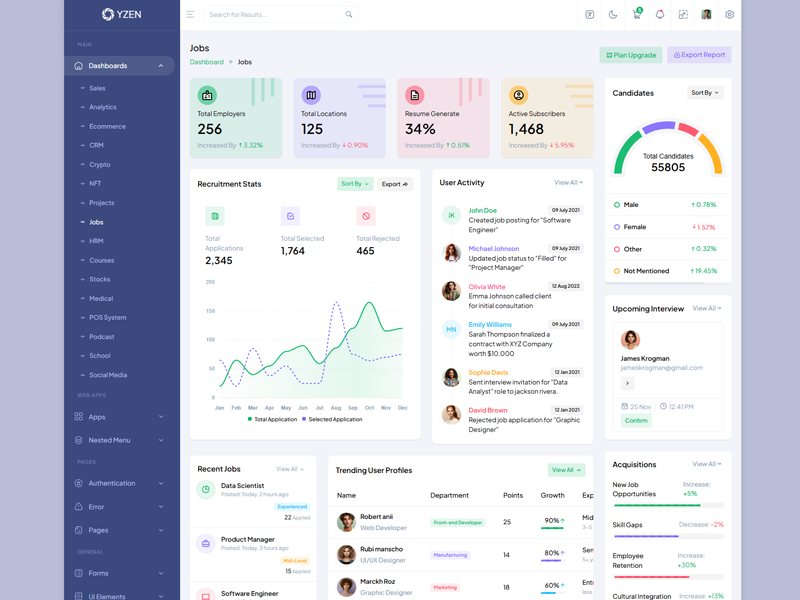Confirm the James Krogman interview
Viewport: 800px width, 600px height.
[636, 421]
